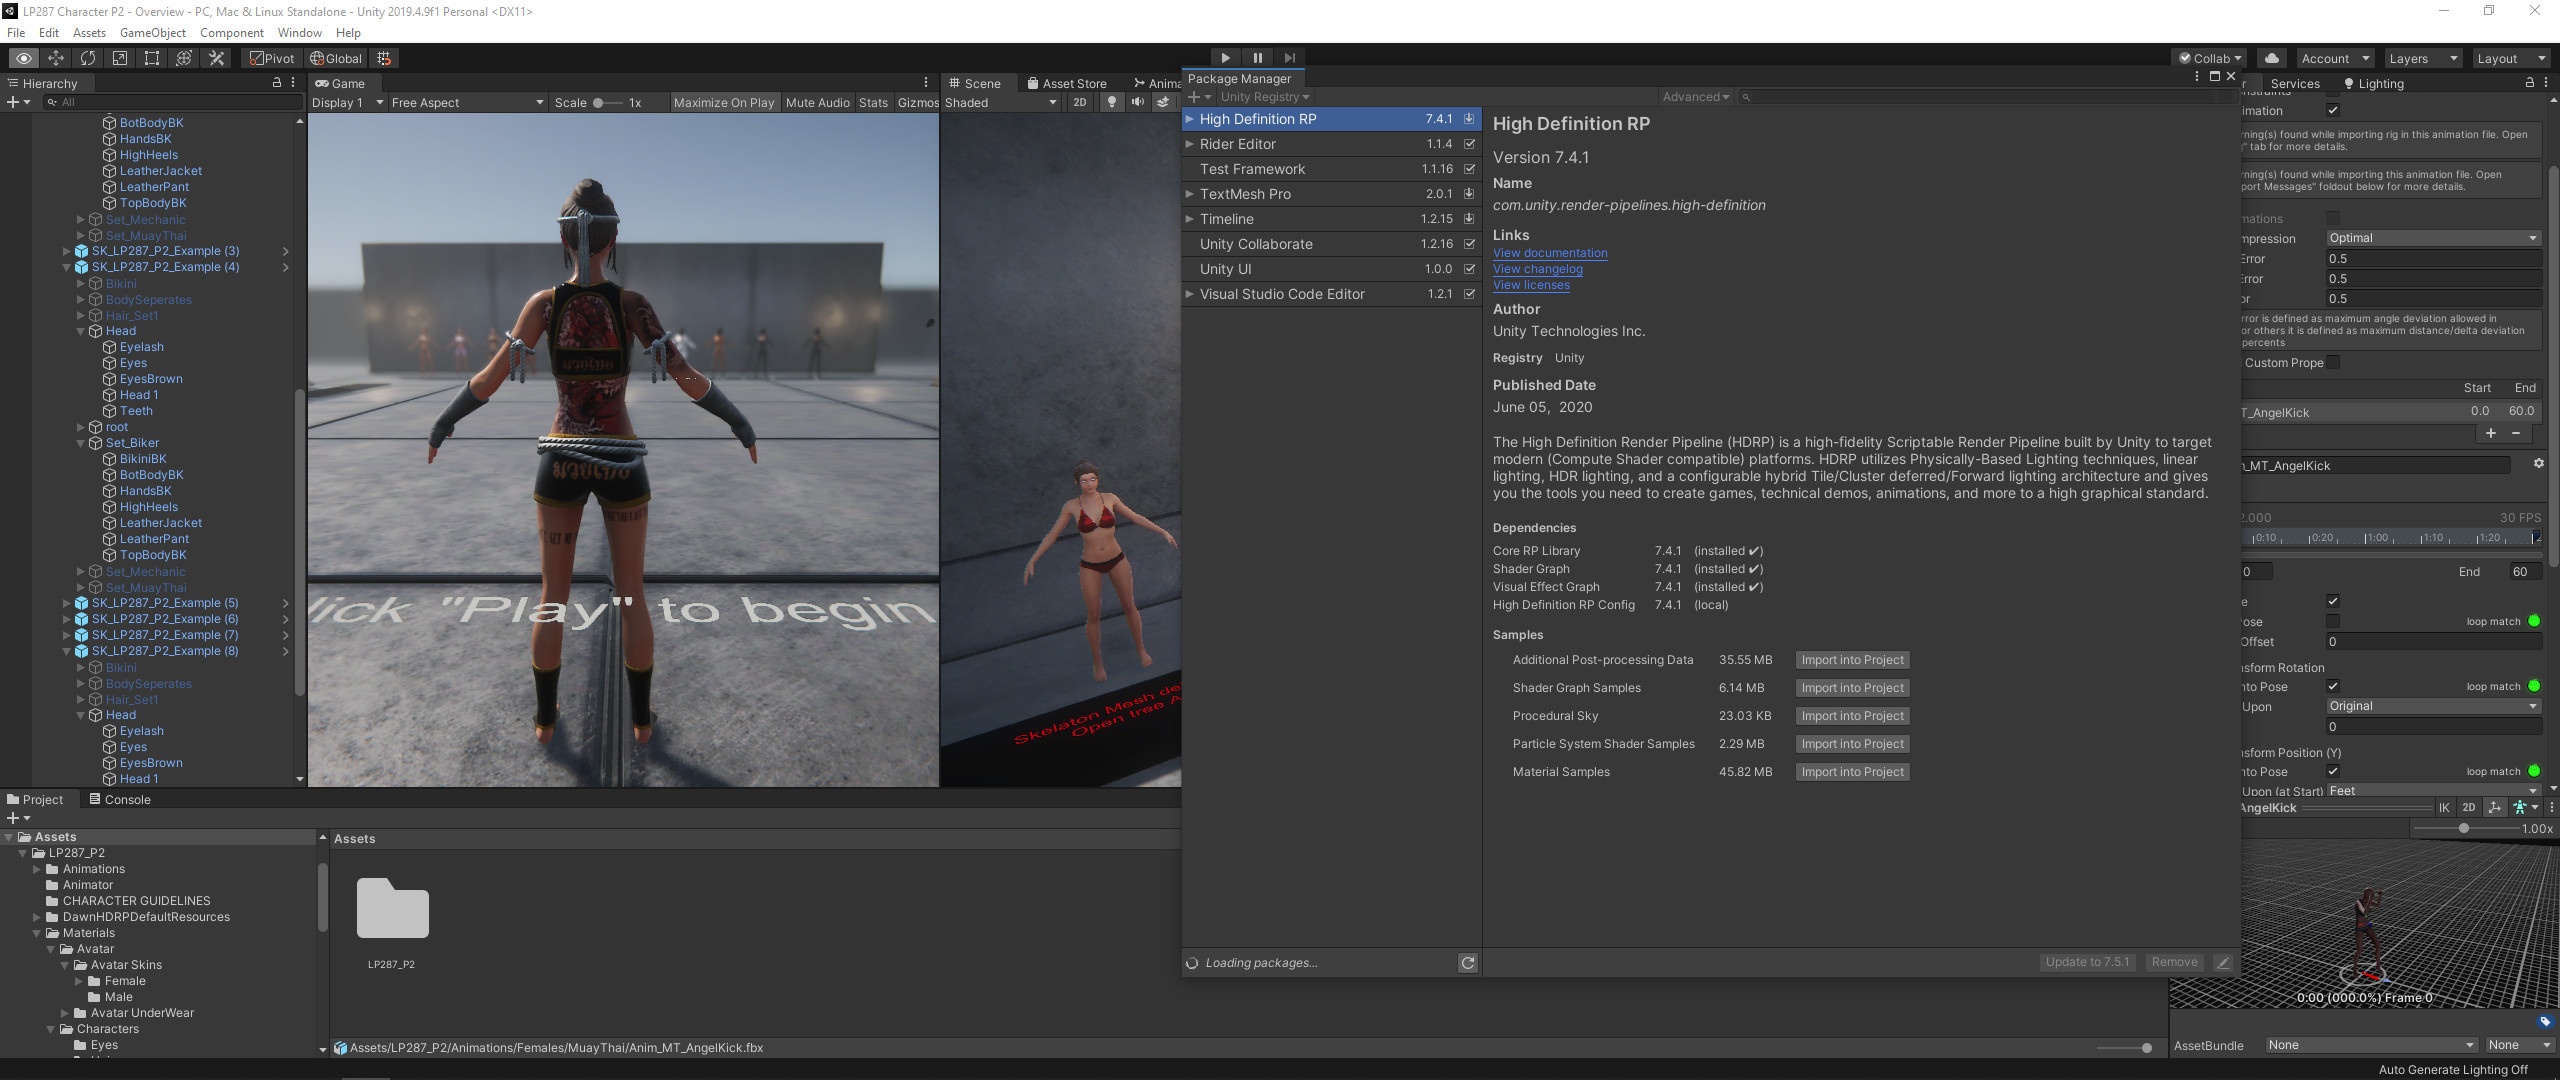Toggle IK in the animation preview
This screenshot has width=2560, height=1080.
2444,808
